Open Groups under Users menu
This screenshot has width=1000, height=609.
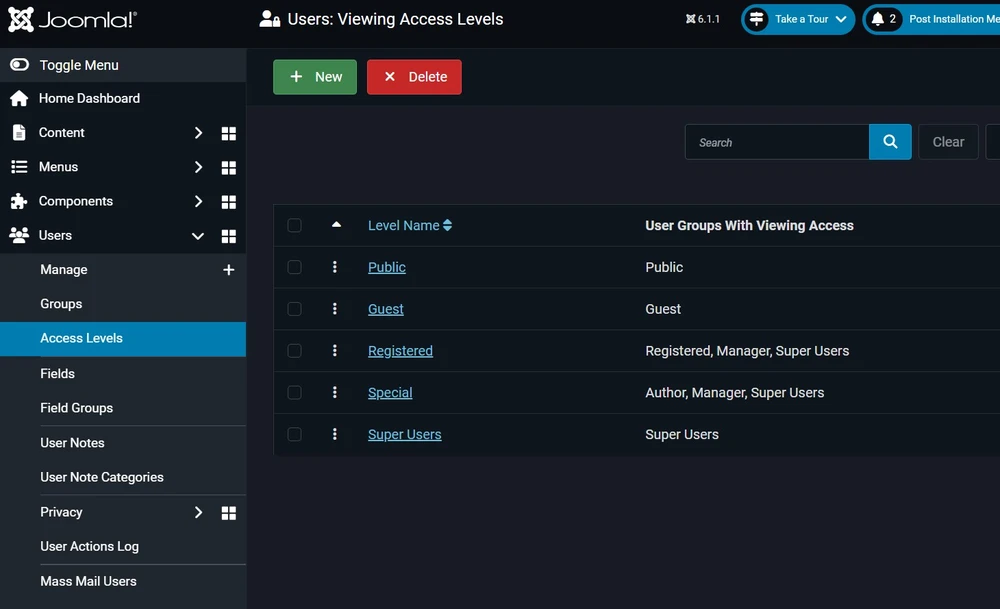click(61, 304)
